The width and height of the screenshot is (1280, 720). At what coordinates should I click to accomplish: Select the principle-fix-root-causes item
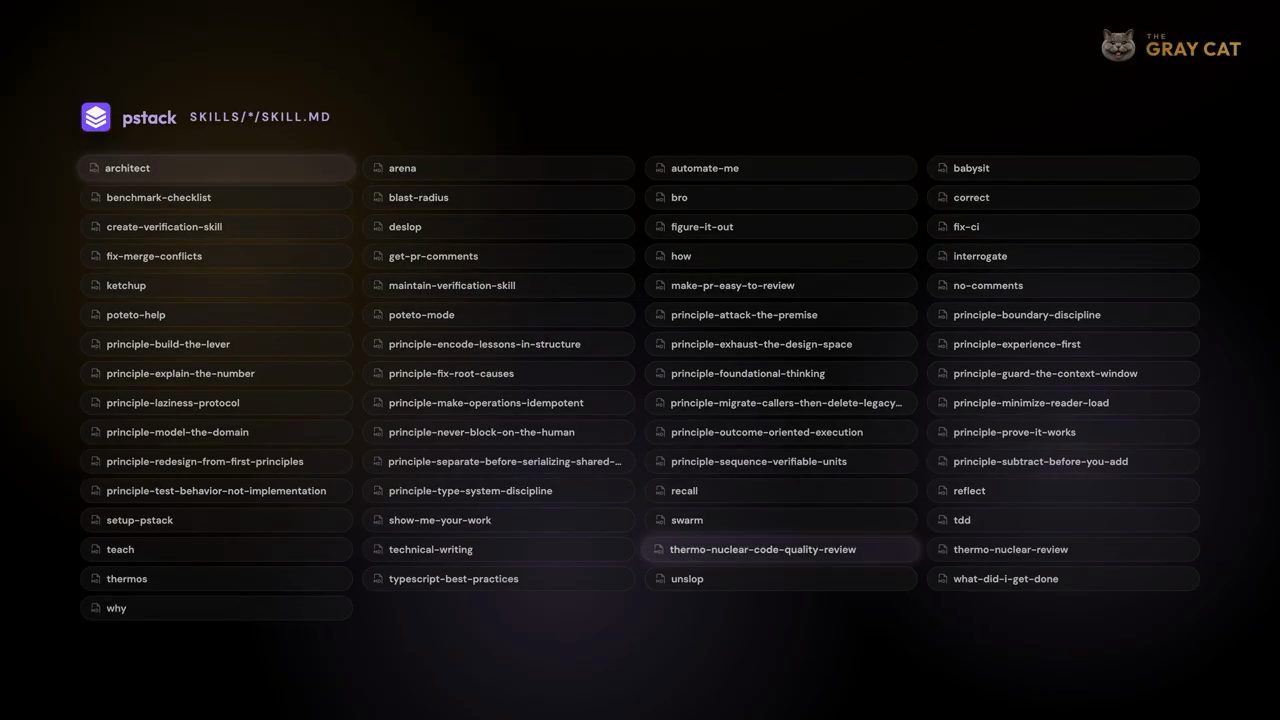[499, 373]
